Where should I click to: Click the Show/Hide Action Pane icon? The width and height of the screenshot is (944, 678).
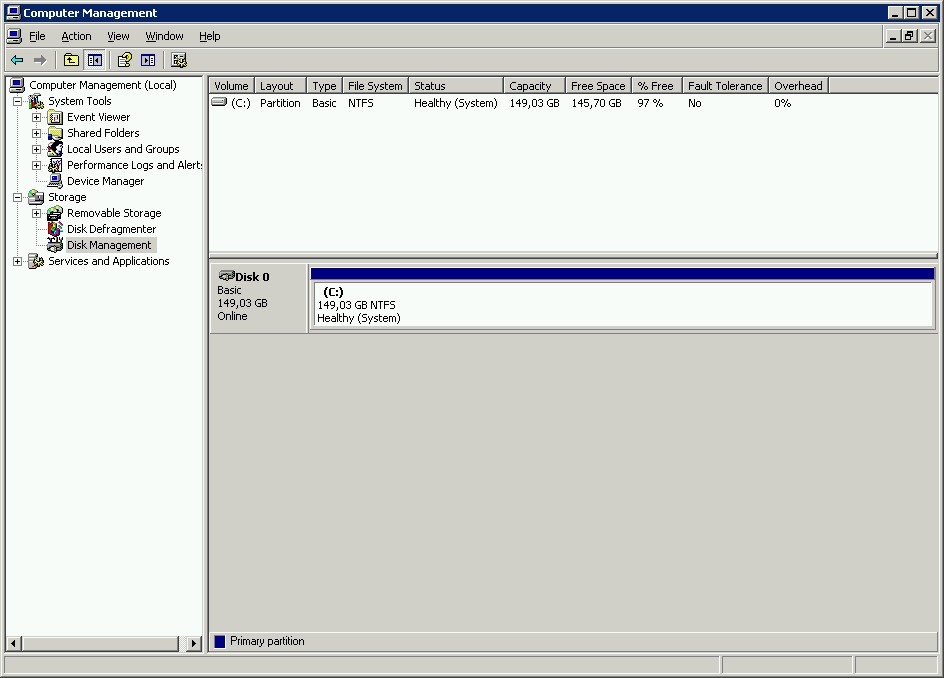click(148, 60)
